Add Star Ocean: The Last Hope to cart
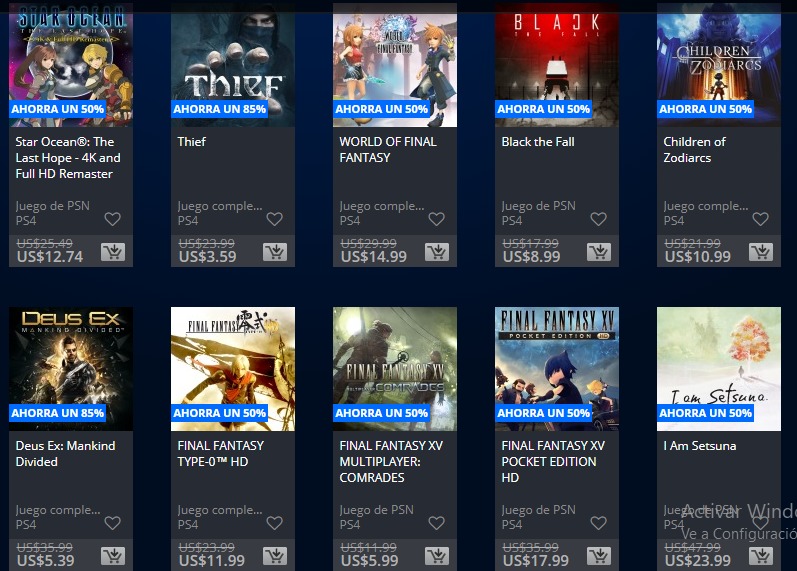797x571 pixels. pos(112,252)
